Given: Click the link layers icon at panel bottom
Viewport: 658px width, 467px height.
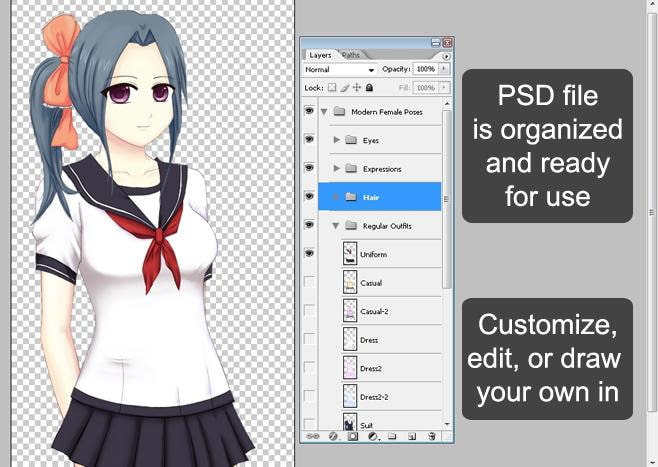Looking at the screenshot, I should [x=313, y=437].
